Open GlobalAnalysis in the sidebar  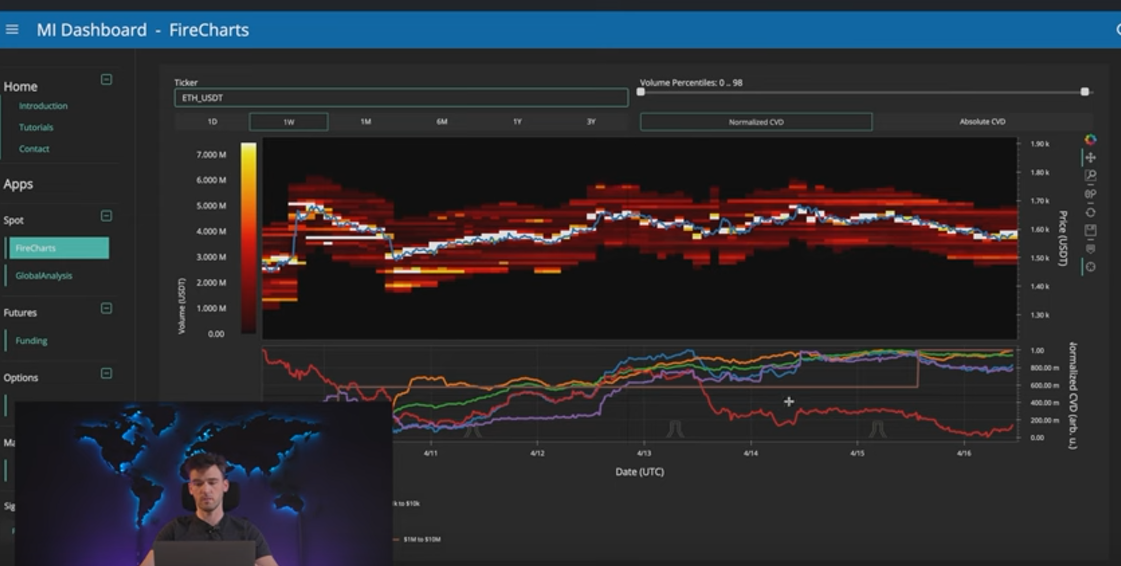coord(44,276)
